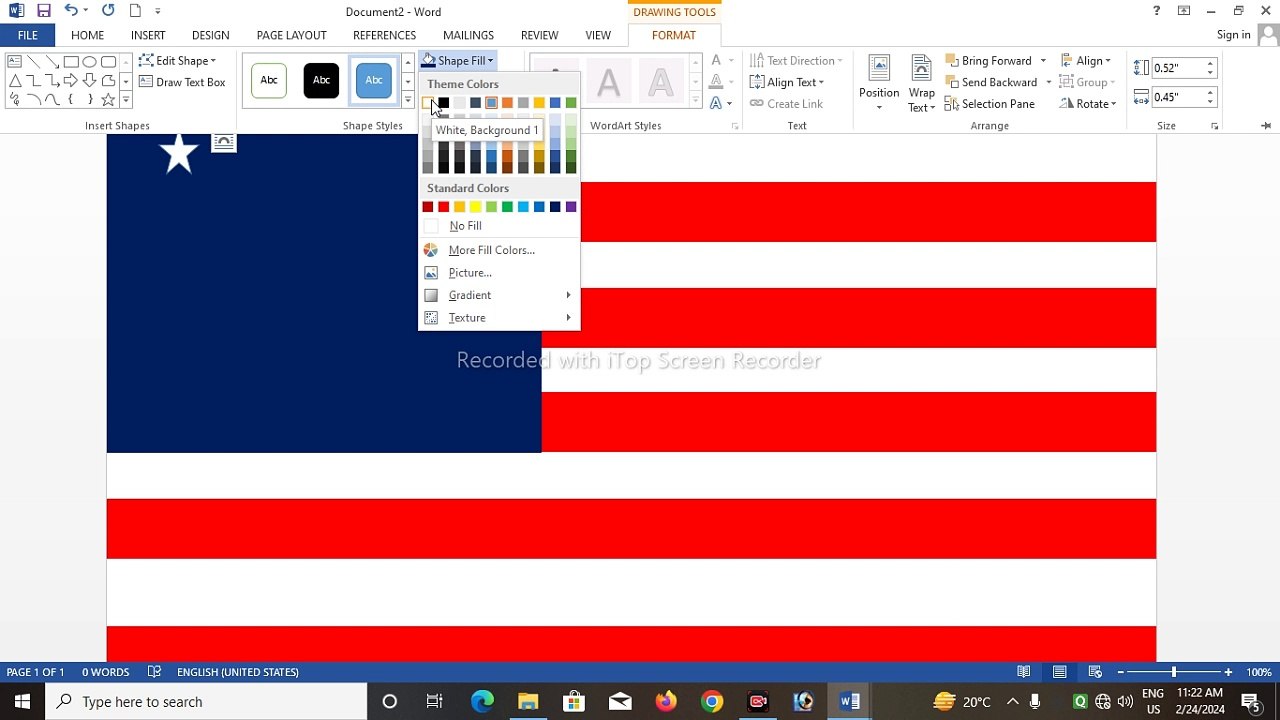Image resolution: width=1280 pixels, height=720 pixels.
Task: Expand the Shape Styles gallery with More arrow
Action: point(408,100)
